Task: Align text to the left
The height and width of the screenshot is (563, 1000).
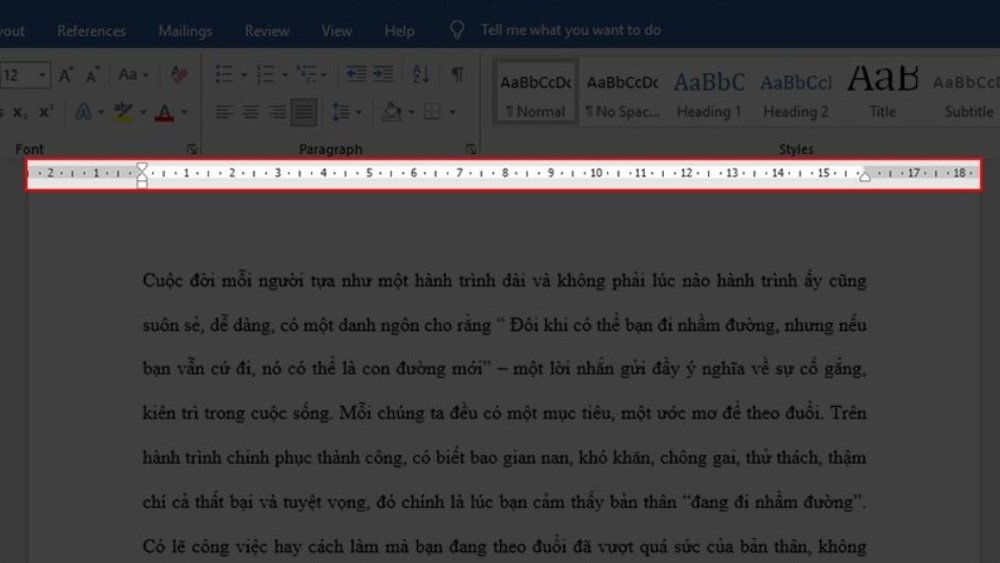Action: pyautogui.click(x=223, y=112)
